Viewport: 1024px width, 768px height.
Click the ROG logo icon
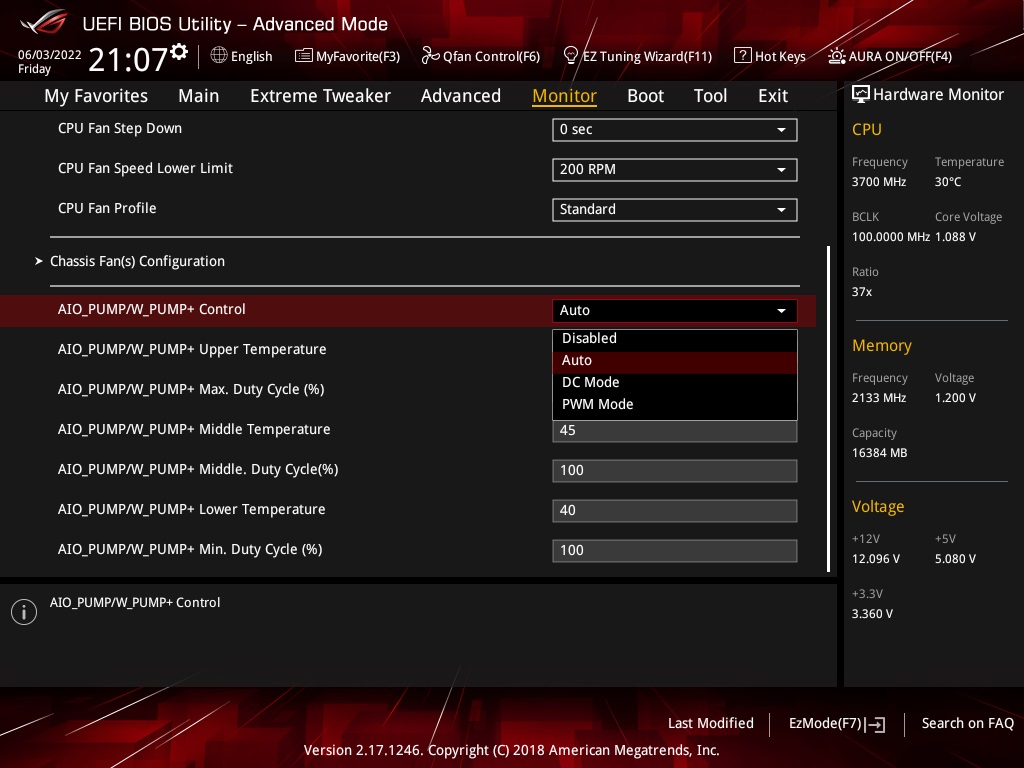point(44,22)
